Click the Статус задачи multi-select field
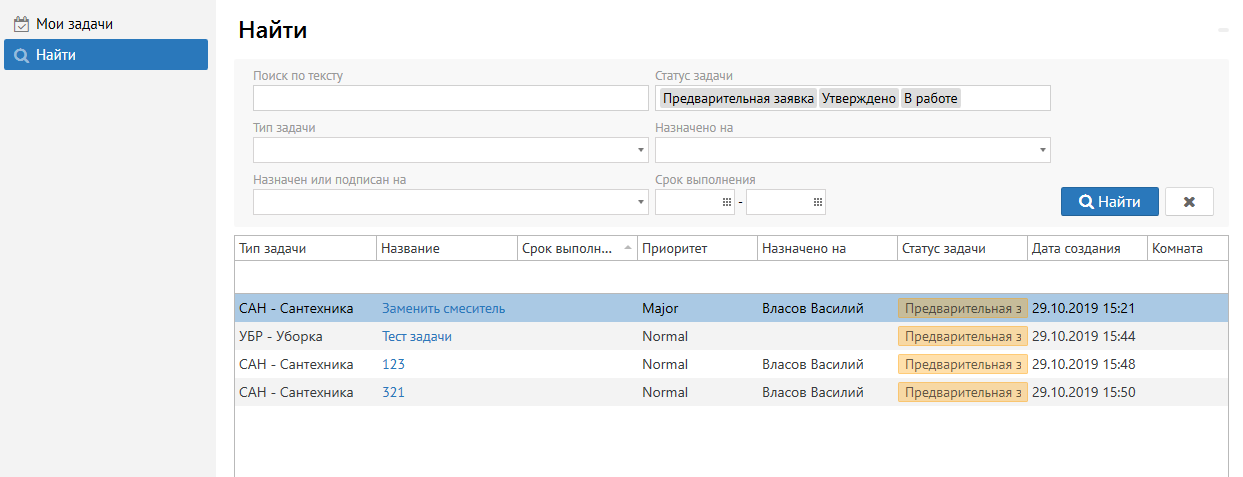The width and height of the screenshot is (1243, 477). coord(1003,98)
